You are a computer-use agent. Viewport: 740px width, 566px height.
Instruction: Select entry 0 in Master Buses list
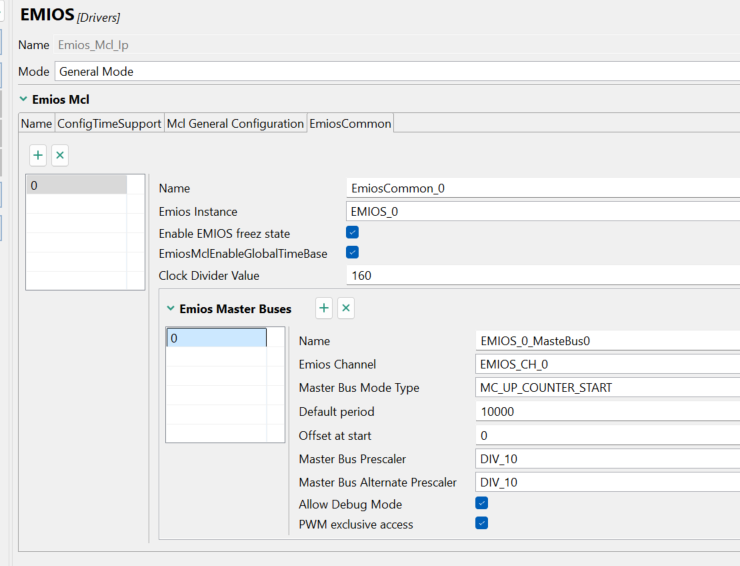point(216,338)
